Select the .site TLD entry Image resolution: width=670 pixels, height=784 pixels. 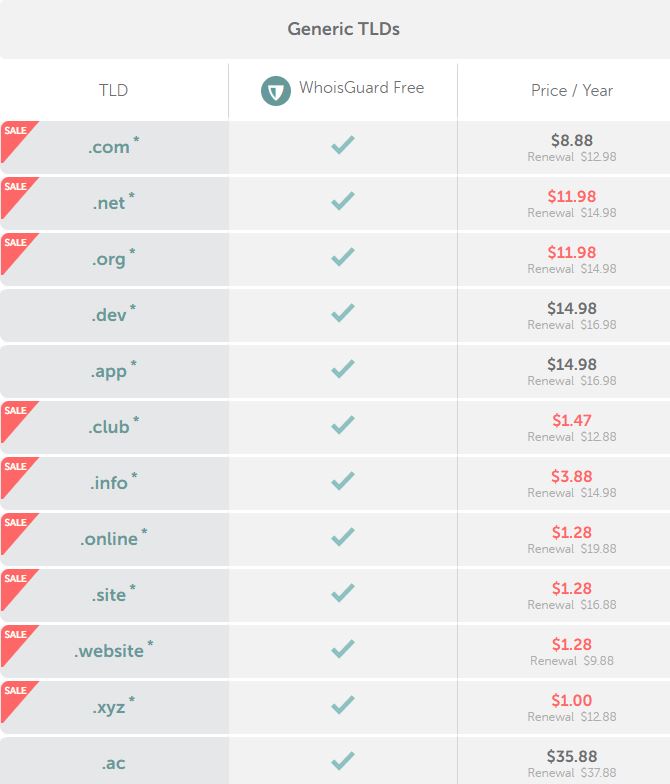108,595
